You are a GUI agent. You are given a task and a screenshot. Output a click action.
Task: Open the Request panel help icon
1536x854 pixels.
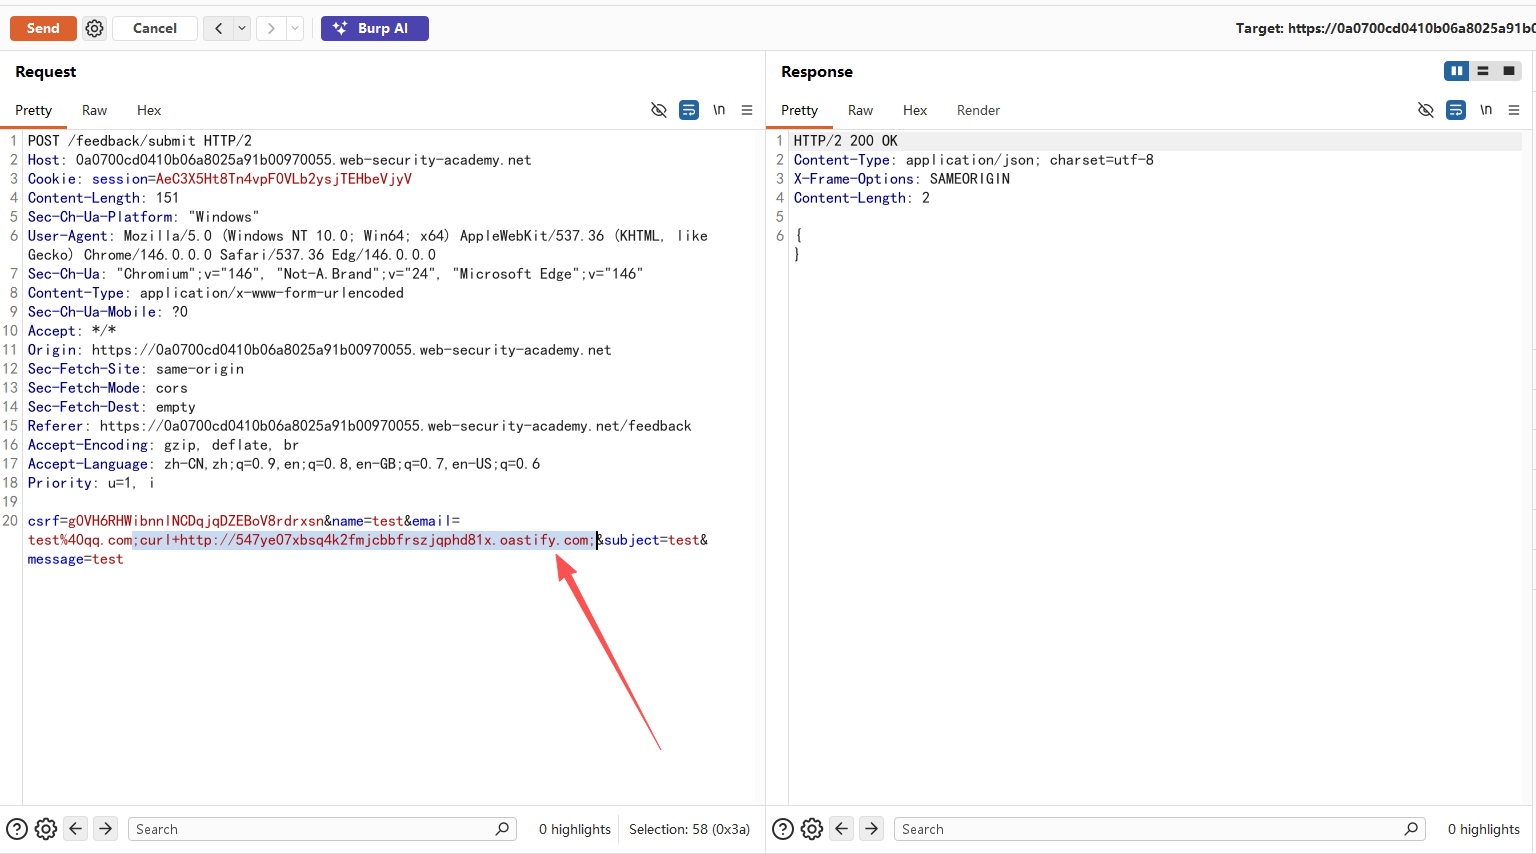point(17,829)
